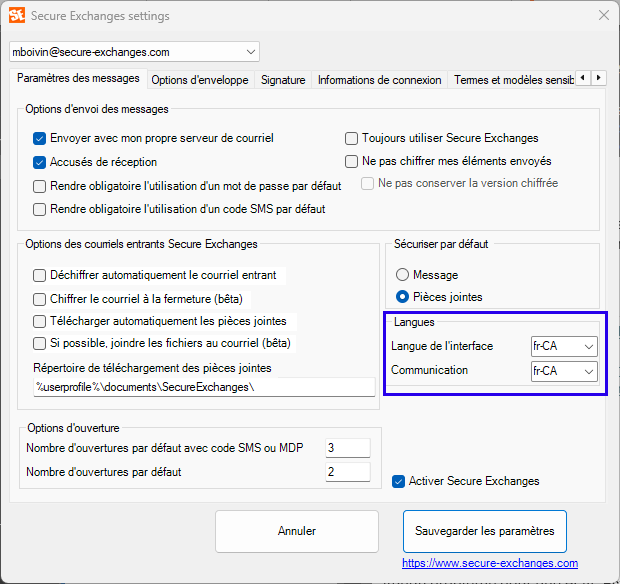Click the Secure Exchanges logo icon in title bar
The image size is (620, 584).
point(17,15)
